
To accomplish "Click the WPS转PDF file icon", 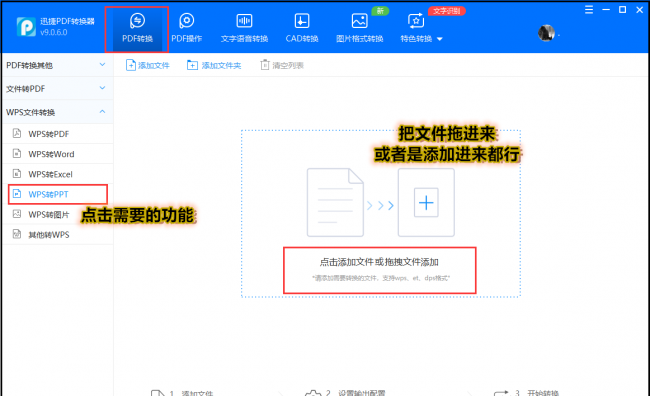I will coord(17,133).
